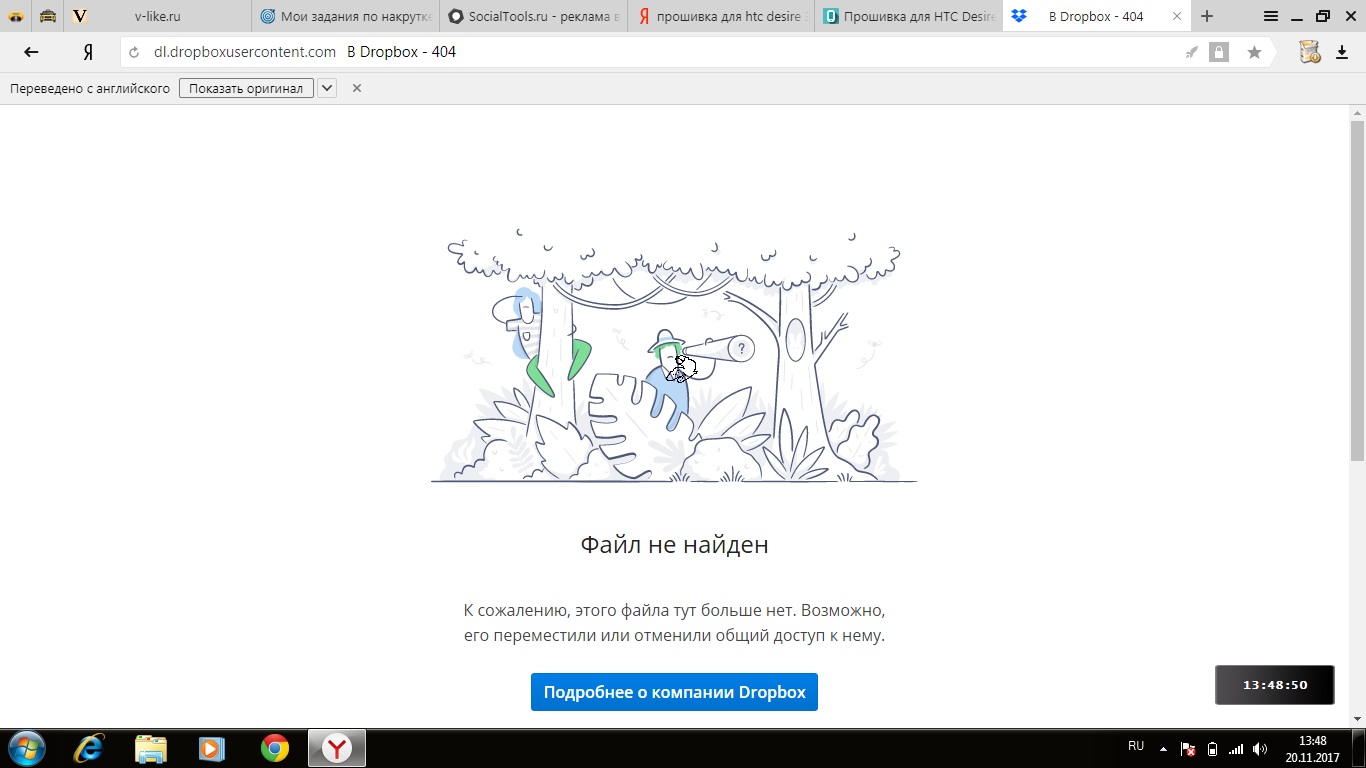Open Windows Explorer from the taskbar
The image size is (1366, 768).
click(151, 748)
